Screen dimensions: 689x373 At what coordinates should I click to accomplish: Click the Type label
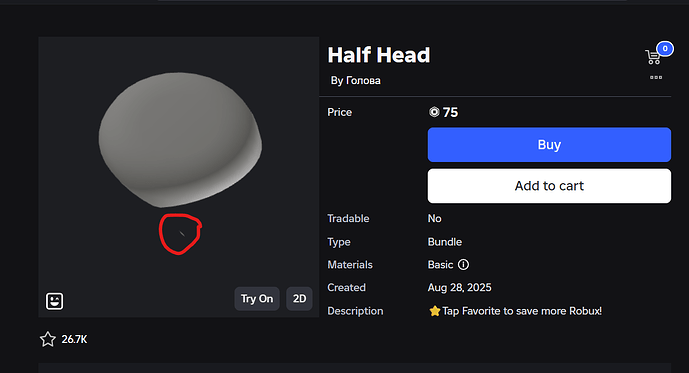[339, 242]
